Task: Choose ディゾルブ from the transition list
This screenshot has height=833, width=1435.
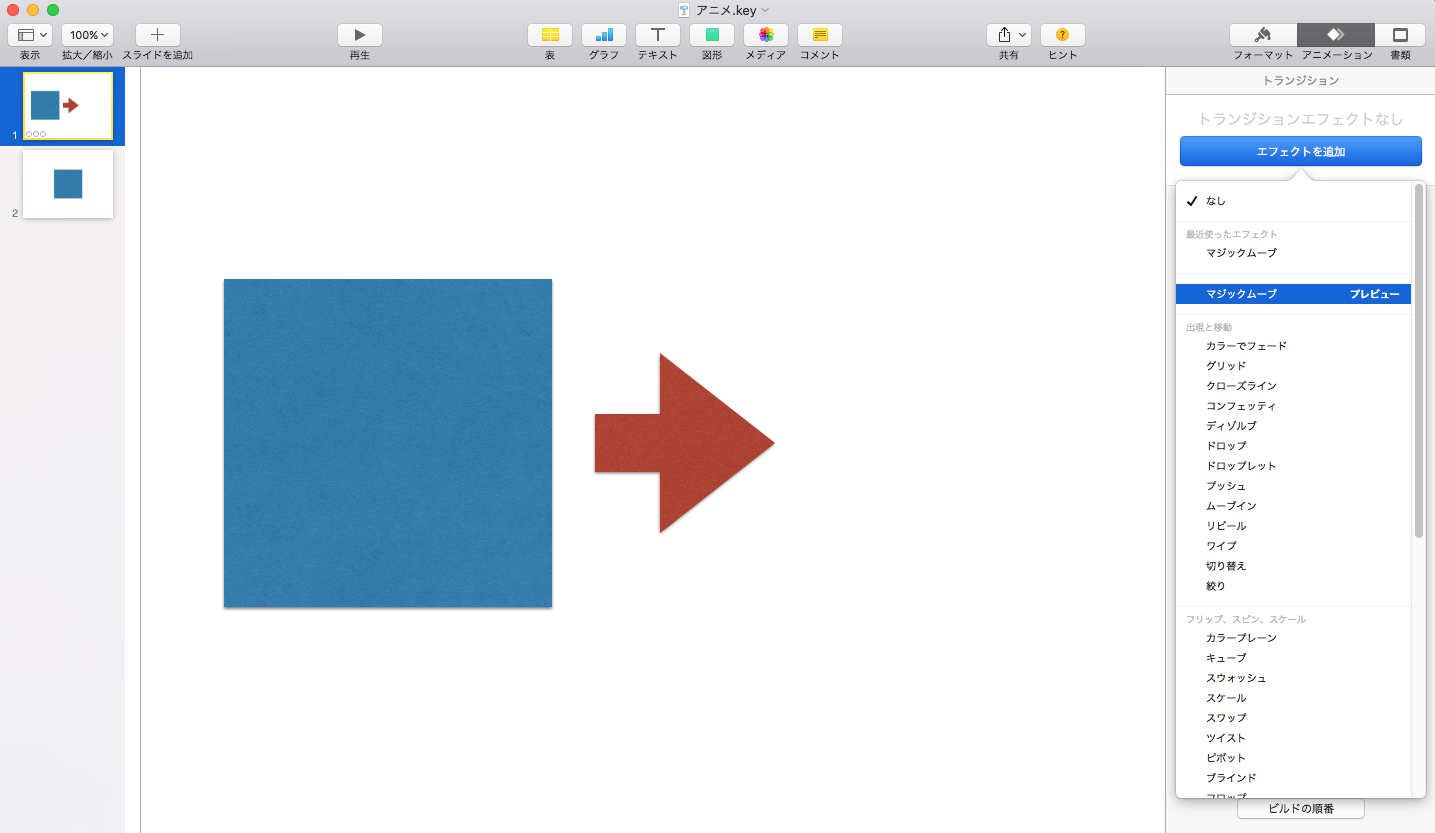Action: coord(1231,426)
